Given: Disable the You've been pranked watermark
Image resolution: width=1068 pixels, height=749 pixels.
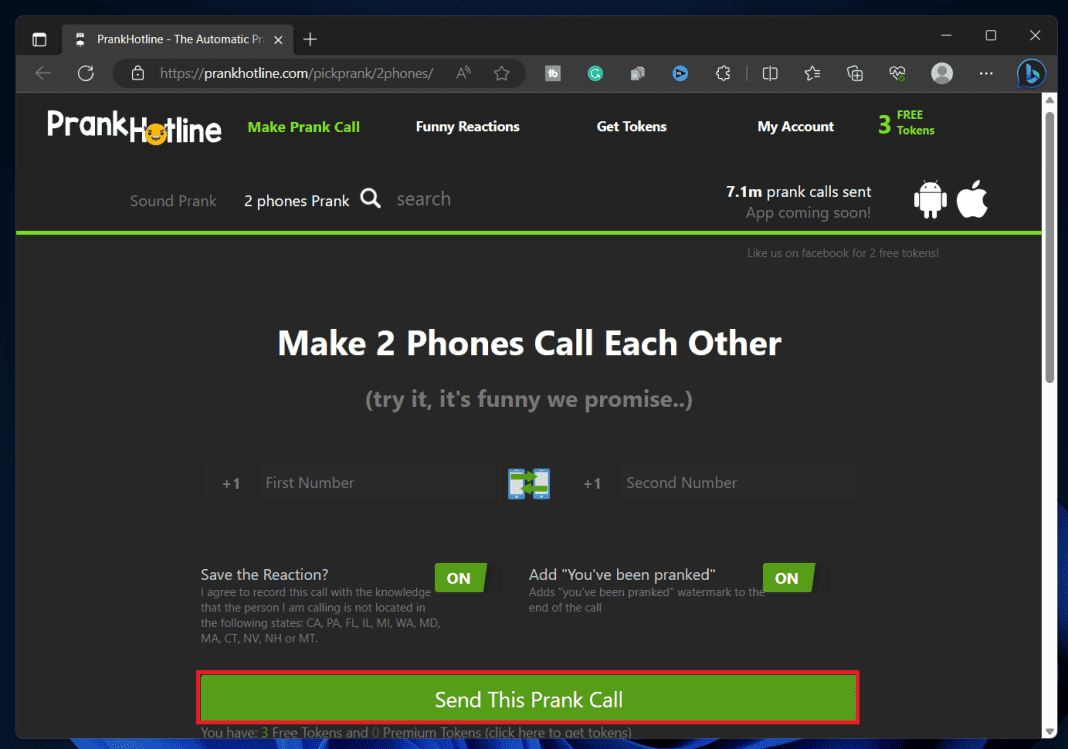Looking at the screenshot, I should pos(787,578).
